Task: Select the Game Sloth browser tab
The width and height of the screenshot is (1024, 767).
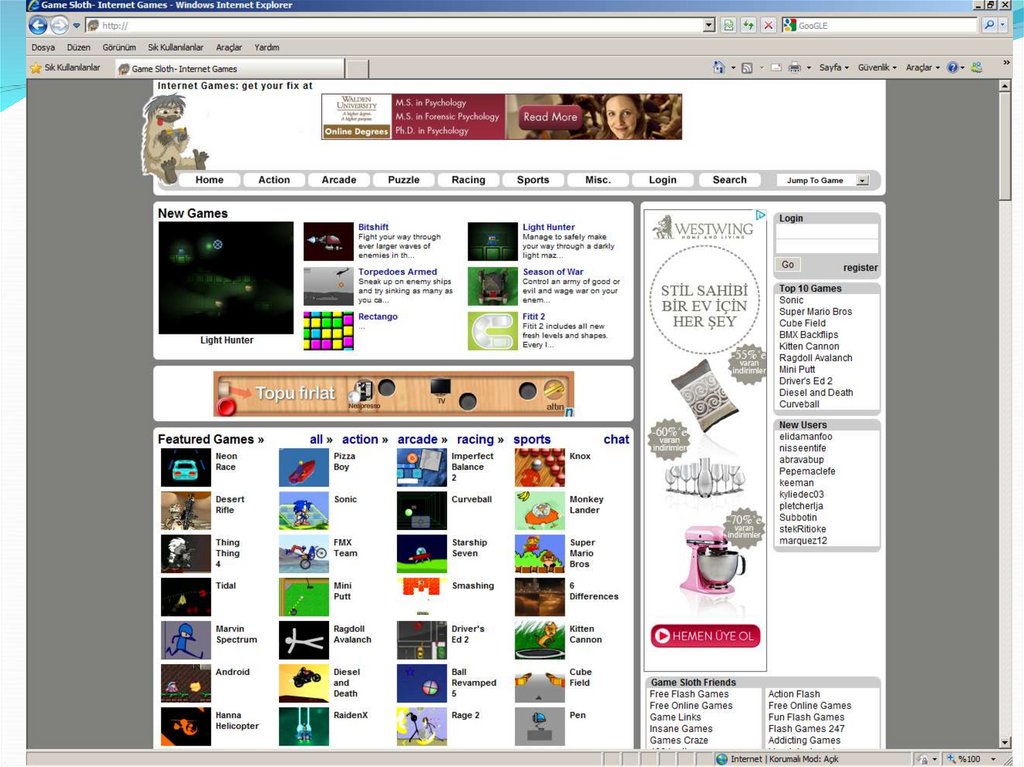Action: tap(230, 69)
